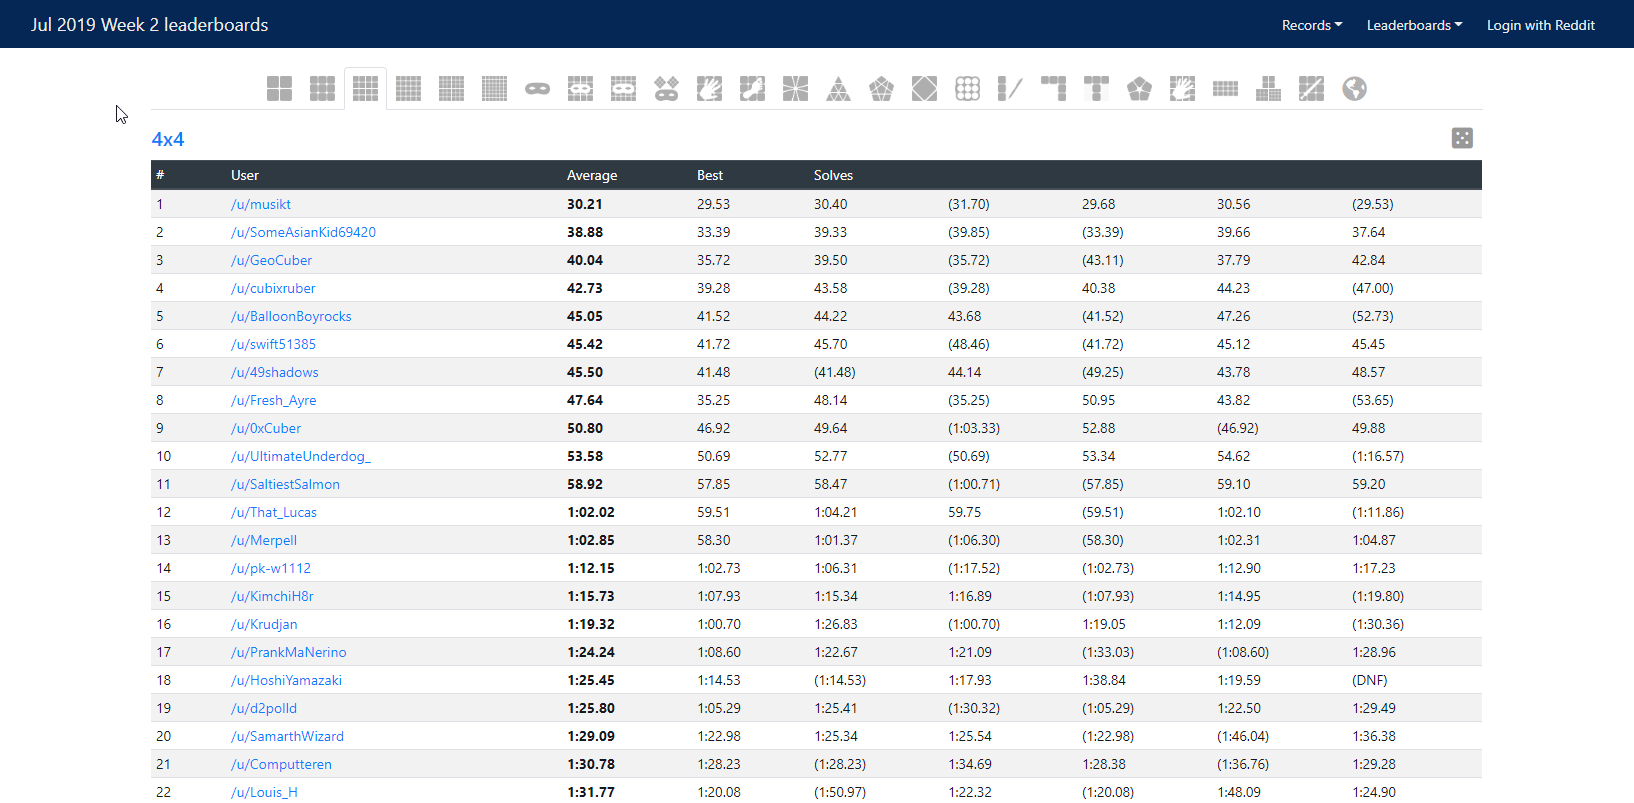Open the globe overall leaderboard icon
1634x803 pixels.
tap(1355, 89)
